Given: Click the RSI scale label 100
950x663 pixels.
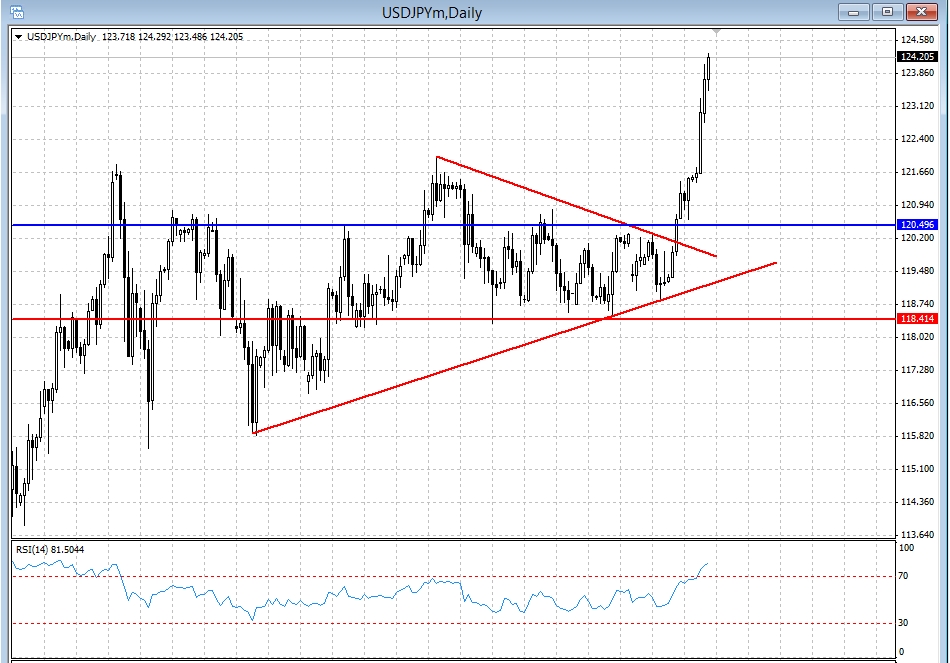Looking at the screenshot, I should pyautogui.click(x=906, y=548).
